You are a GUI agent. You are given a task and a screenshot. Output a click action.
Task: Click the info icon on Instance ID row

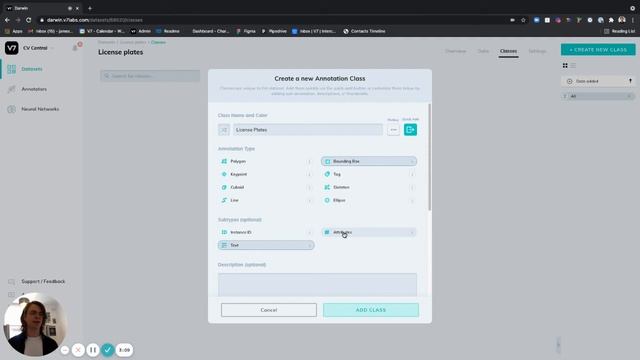point(309,232)
